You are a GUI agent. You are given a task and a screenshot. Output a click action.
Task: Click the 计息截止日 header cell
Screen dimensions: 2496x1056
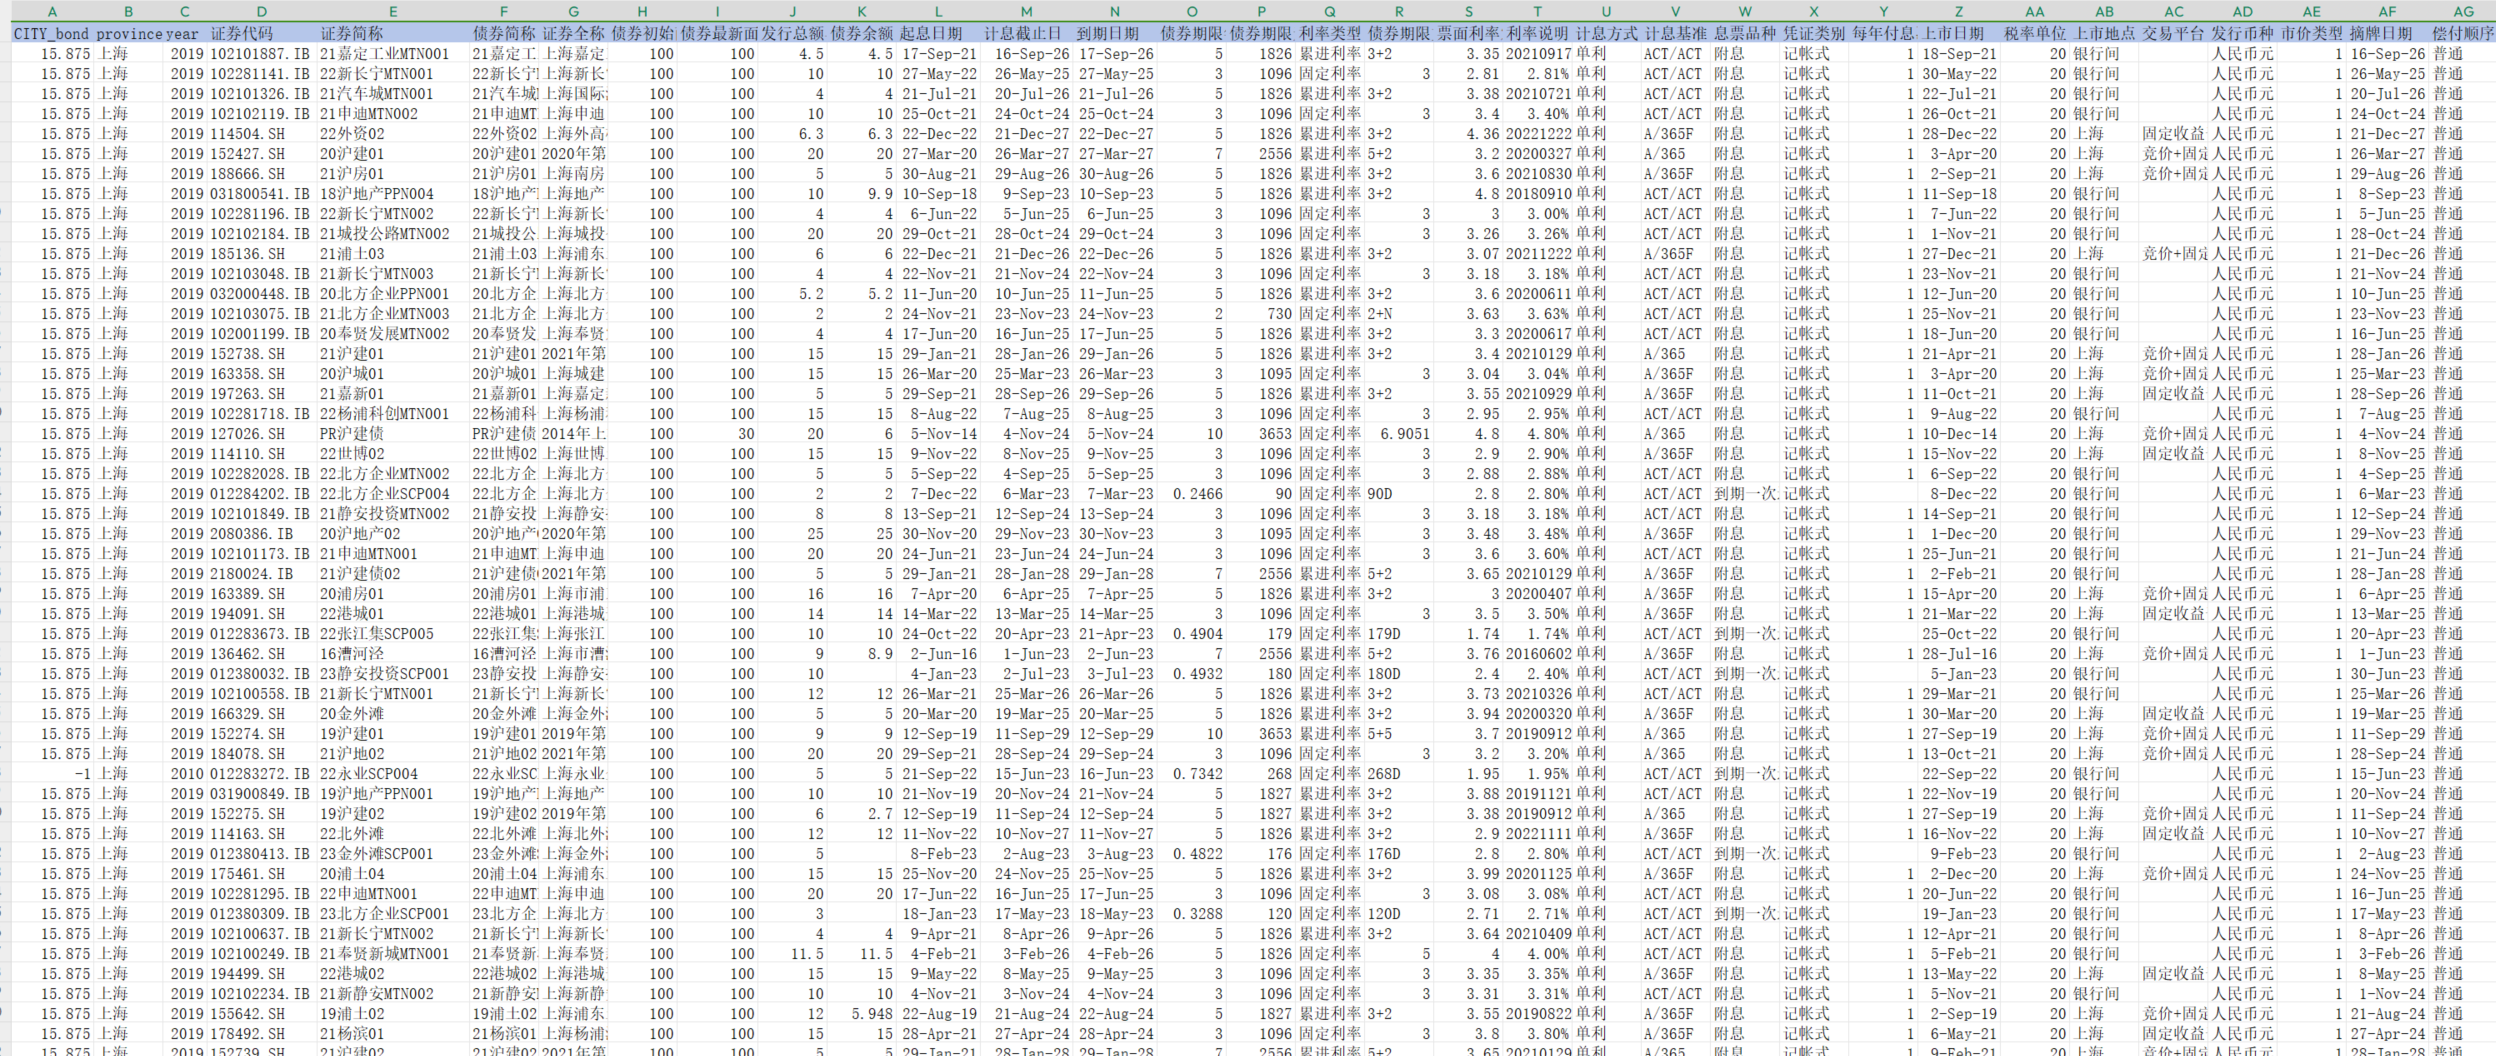click(x=1026, y=34)
